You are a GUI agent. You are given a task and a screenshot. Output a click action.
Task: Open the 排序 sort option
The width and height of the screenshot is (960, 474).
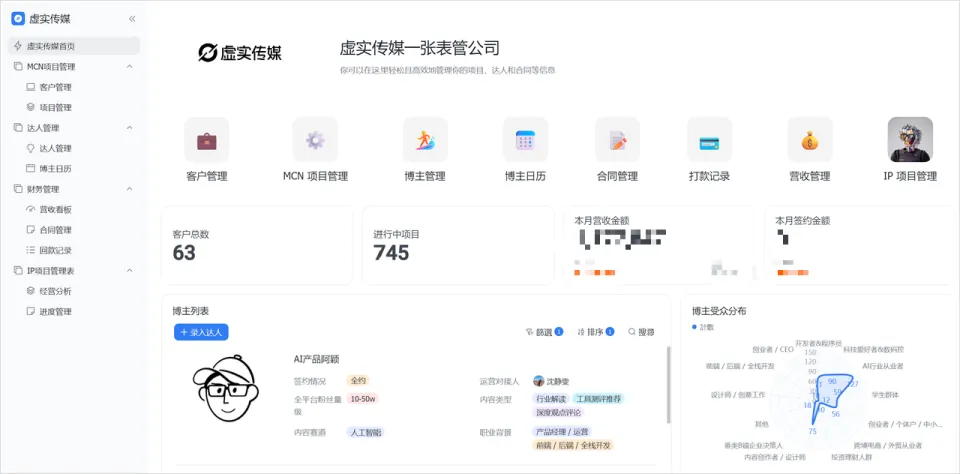pos(595,332)
